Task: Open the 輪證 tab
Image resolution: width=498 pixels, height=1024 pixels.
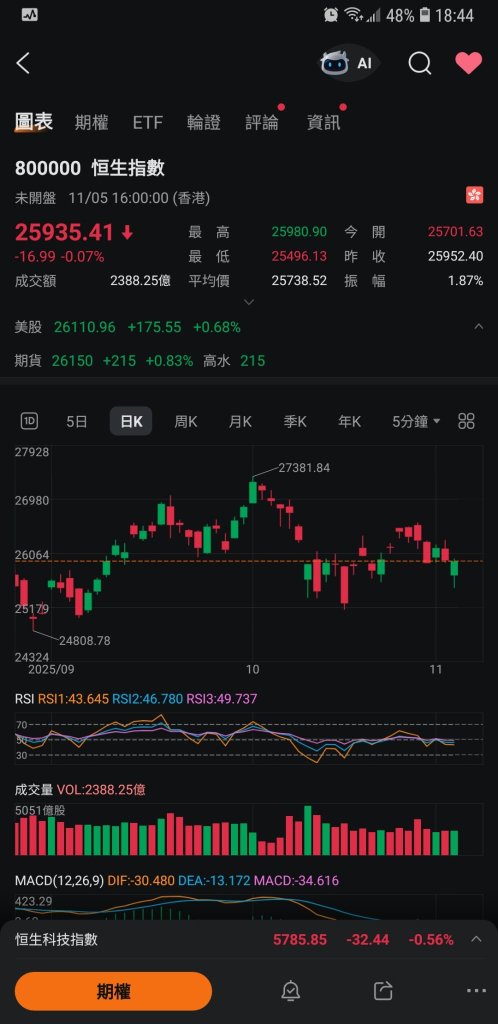Action: coord(204,122)
